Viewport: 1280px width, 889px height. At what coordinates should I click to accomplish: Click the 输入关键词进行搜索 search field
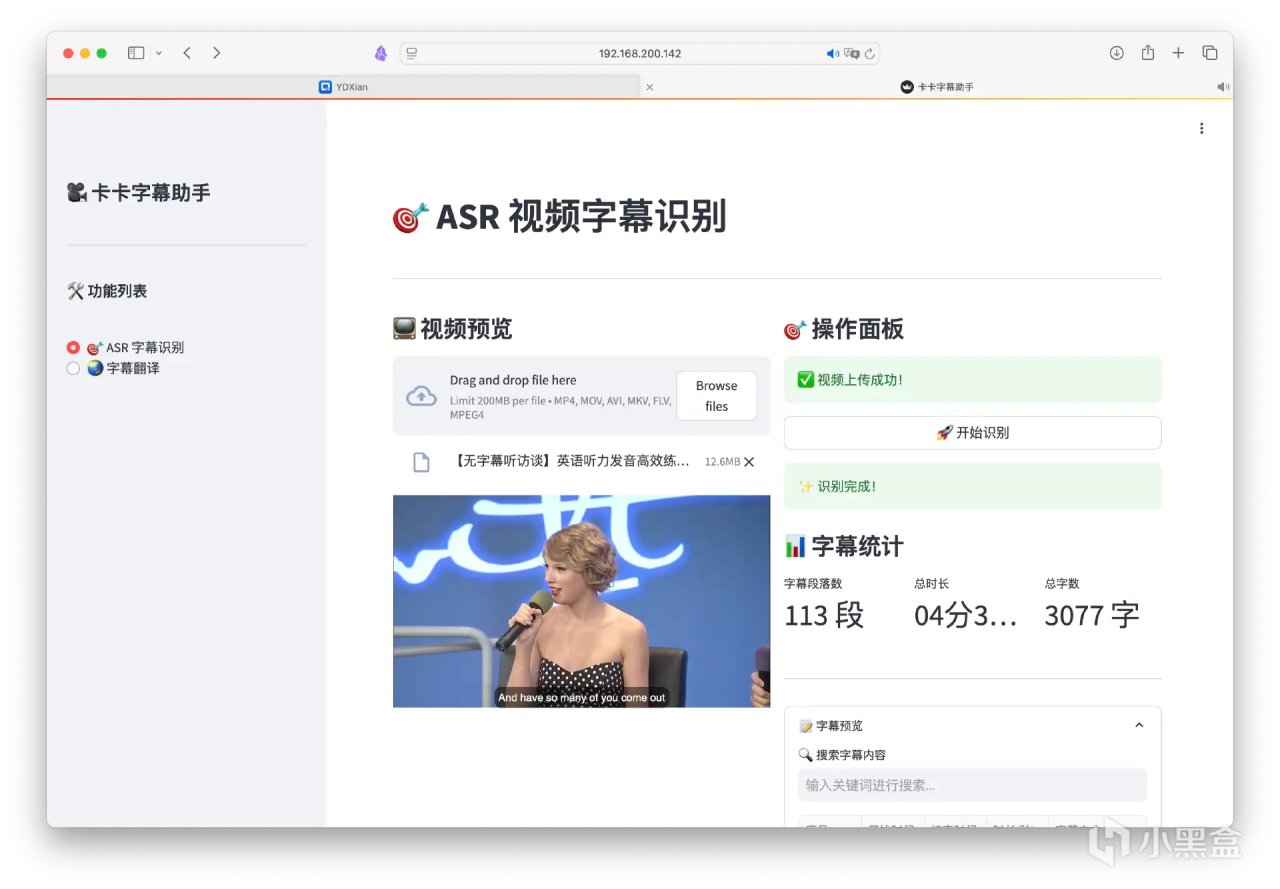972,785
